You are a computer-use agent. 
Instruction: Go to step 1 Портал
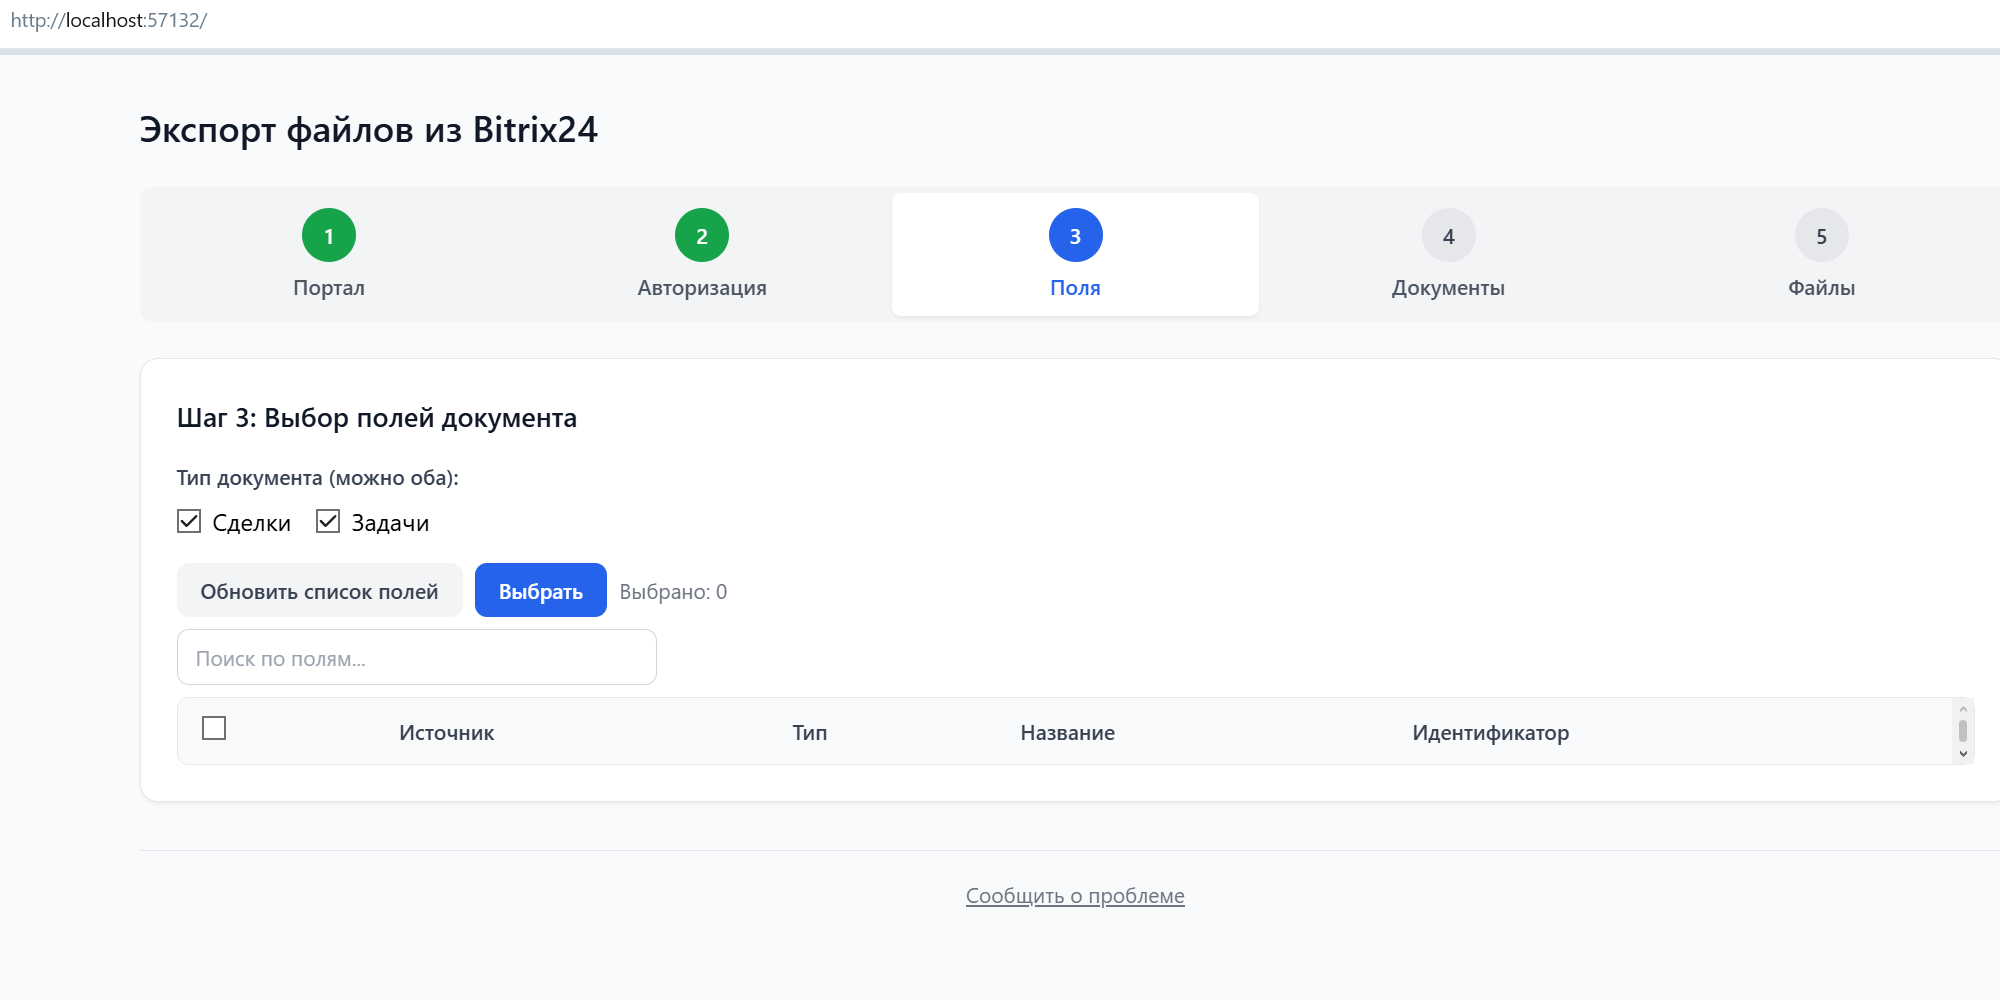(x=329, y=254)
